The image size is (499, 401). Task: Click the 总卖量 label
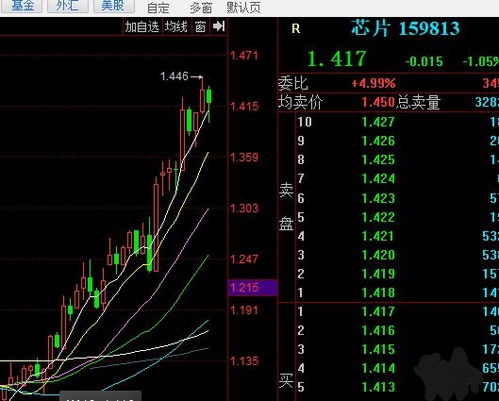point(418,102)
